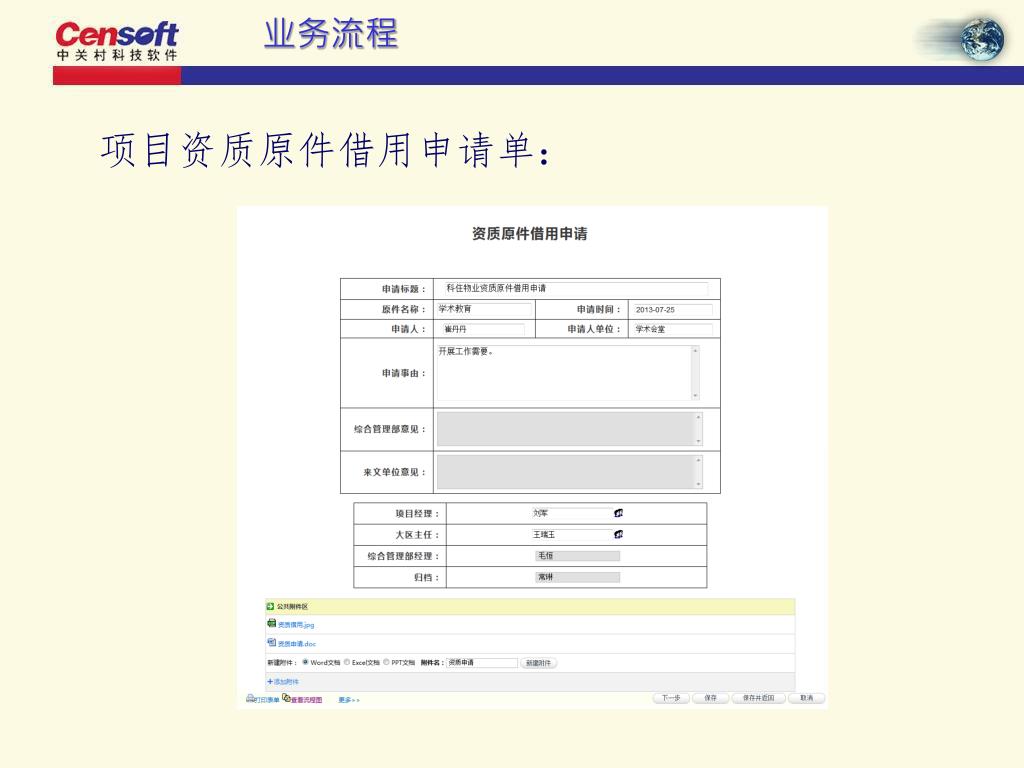The width and height of the screenshot is (1024, 768).
Task: Click the 下一步 button
Action: click(671, 698)
